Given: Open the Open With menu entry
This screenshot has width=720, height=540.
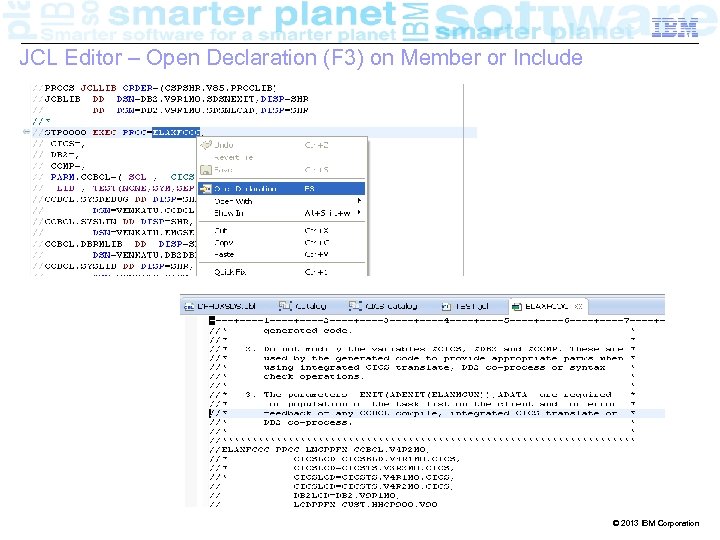Looking at the screenshot, I should 281,201.
